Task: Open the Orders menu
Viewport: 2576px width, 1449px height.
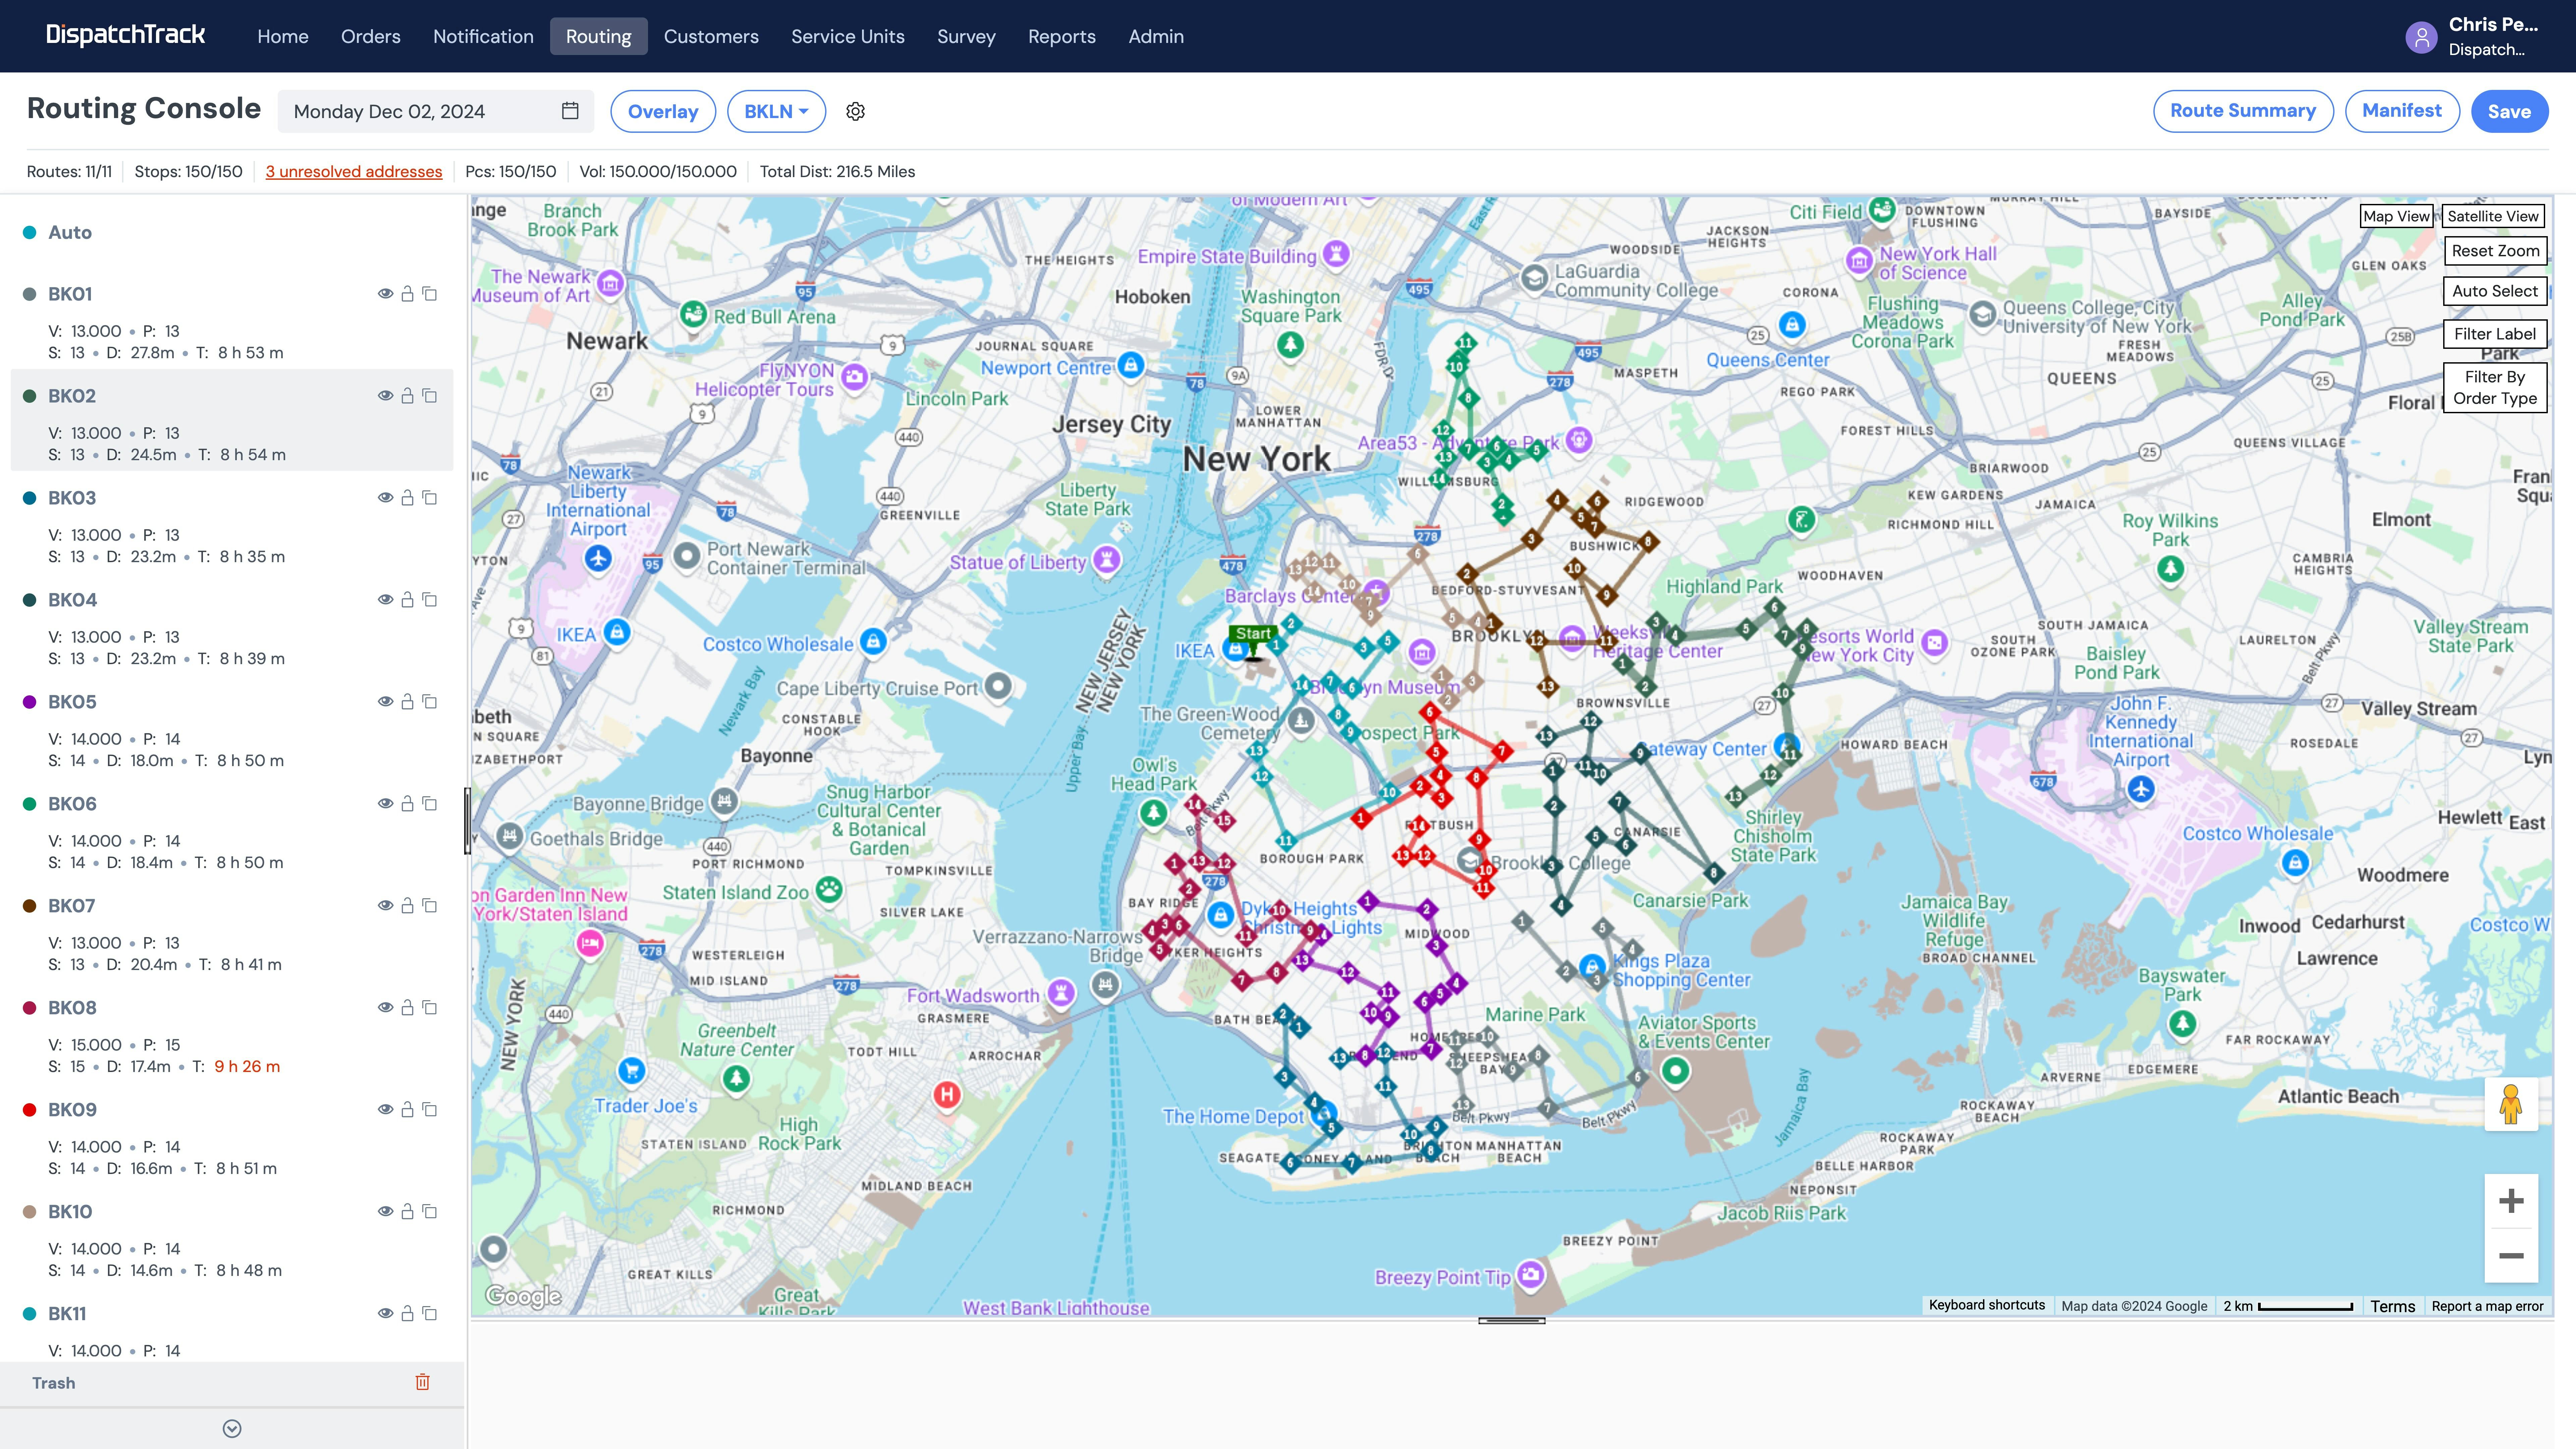Action: tap(370, 36)
